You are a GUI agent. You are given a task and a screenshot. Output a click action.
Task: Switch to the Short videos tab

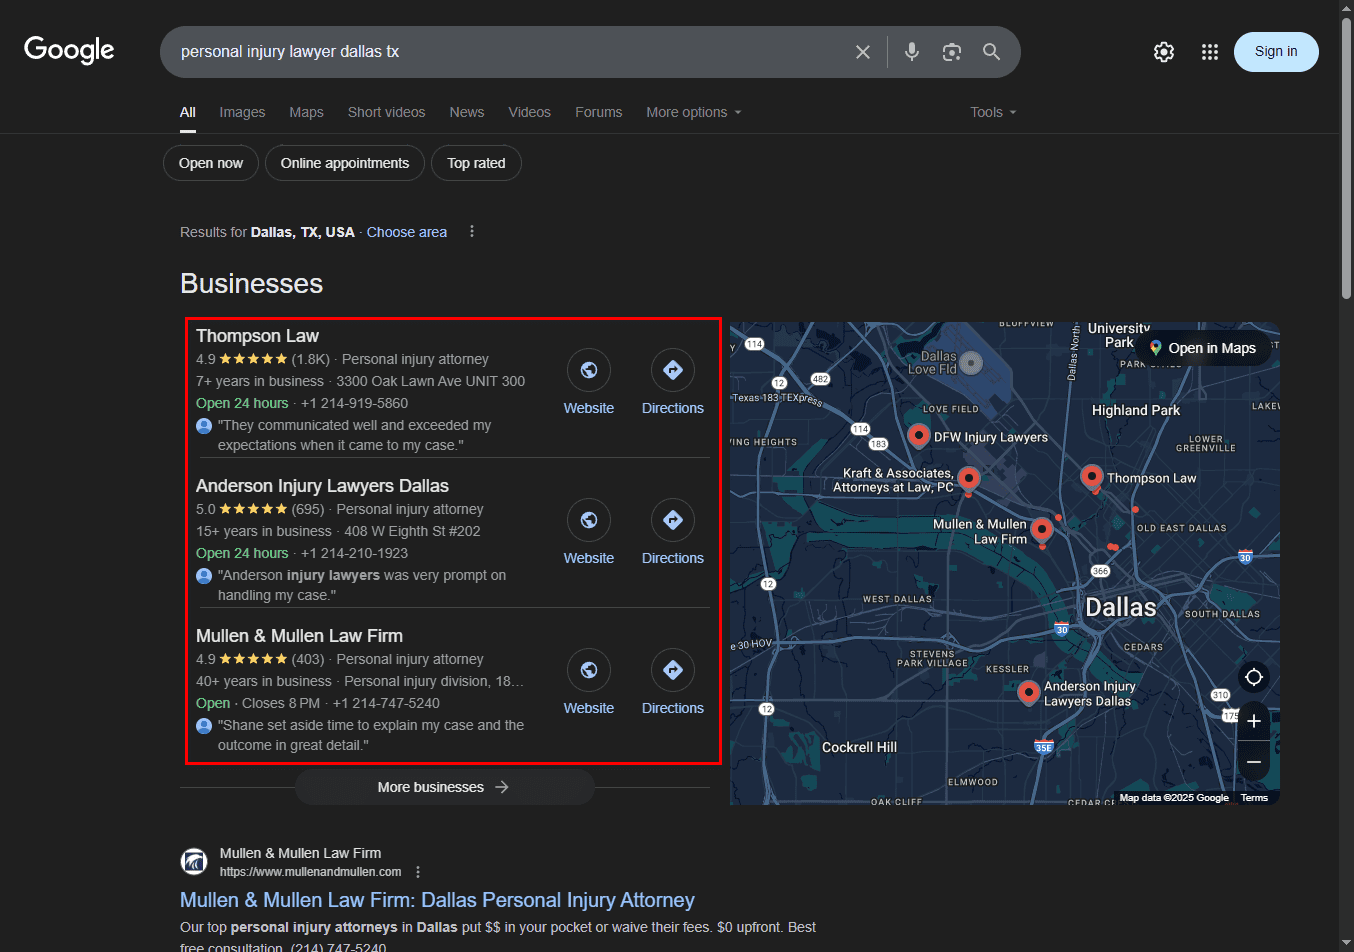pyautogui.click(x=386, y=112)
